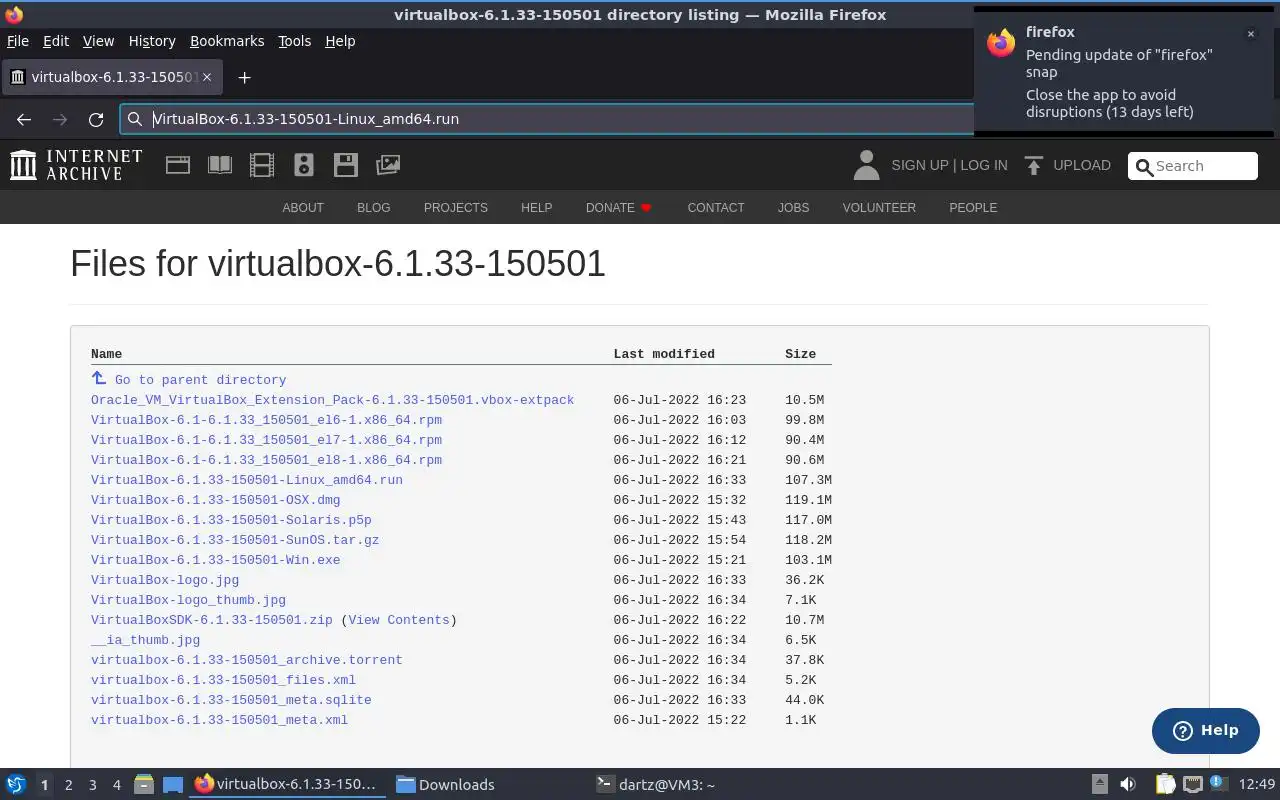Viewport: 1280px width, 800px height.
Task: Click the UPLOAD link
Action: (x=1082, y=165)
